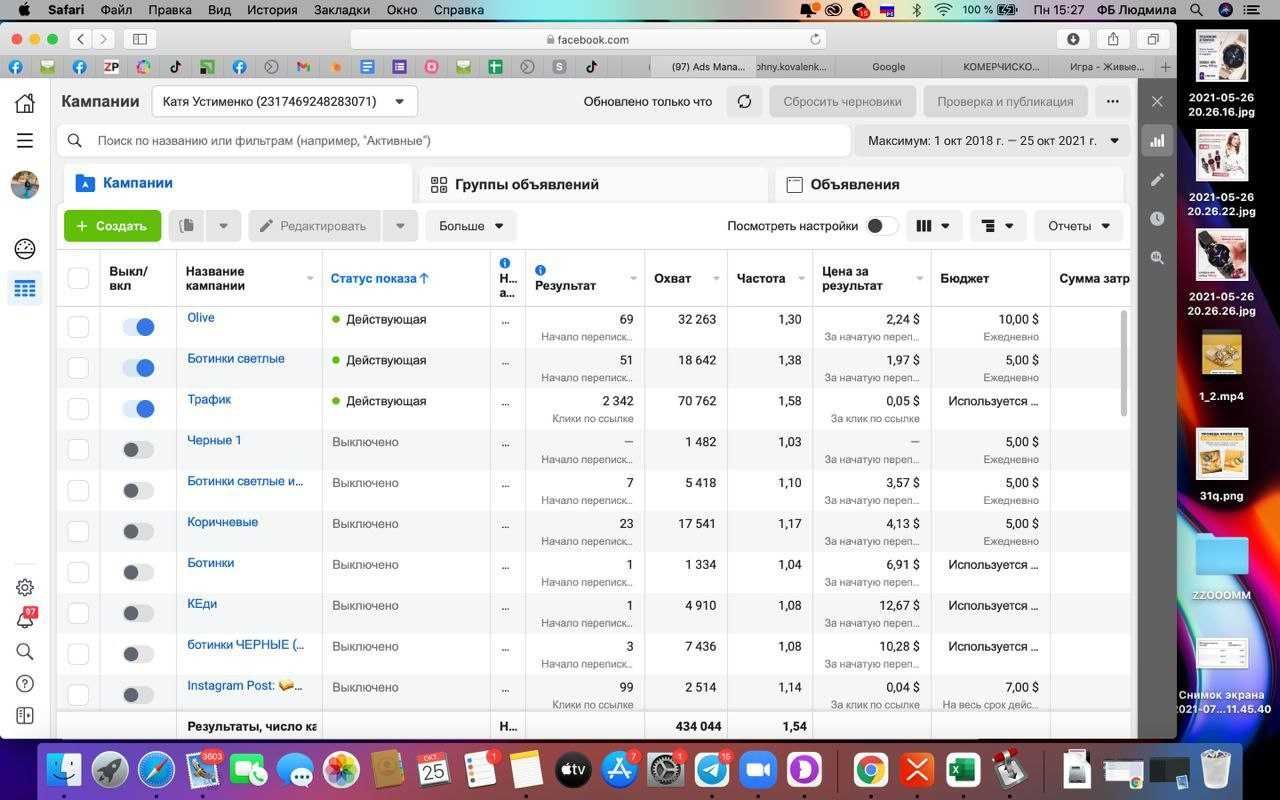The image size is (1280, 800).
Task: Toggle the Посмотреть настройки switch
Action: 881,226
